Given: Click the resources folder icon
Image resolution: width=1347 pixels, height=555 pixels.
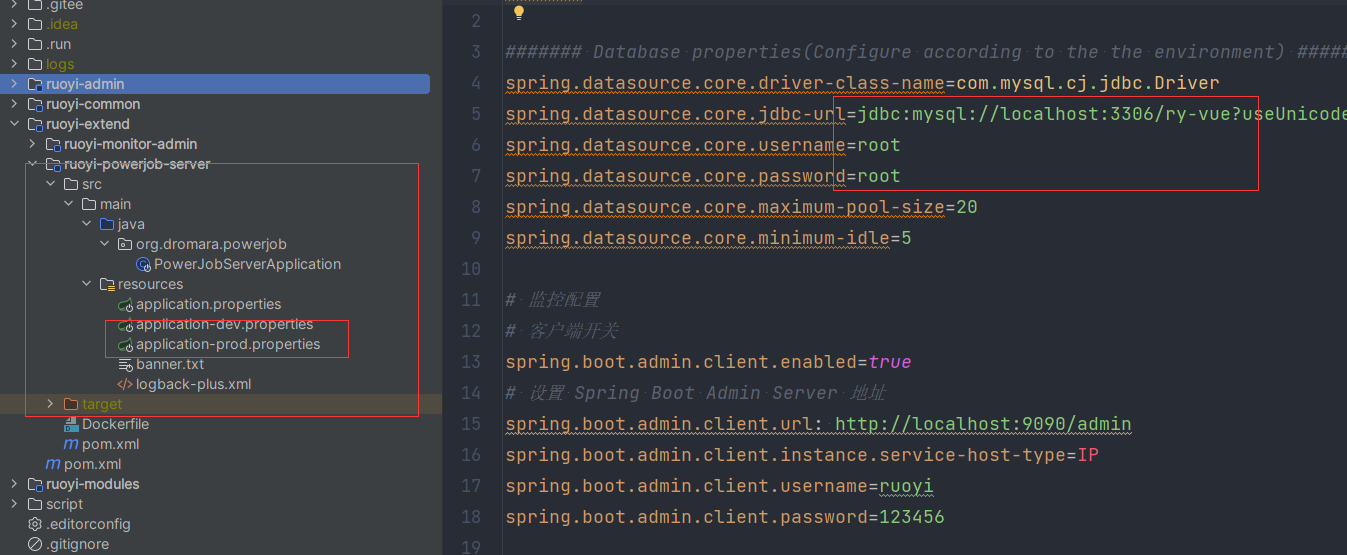Looking at the screenshot, I should 107,284.
